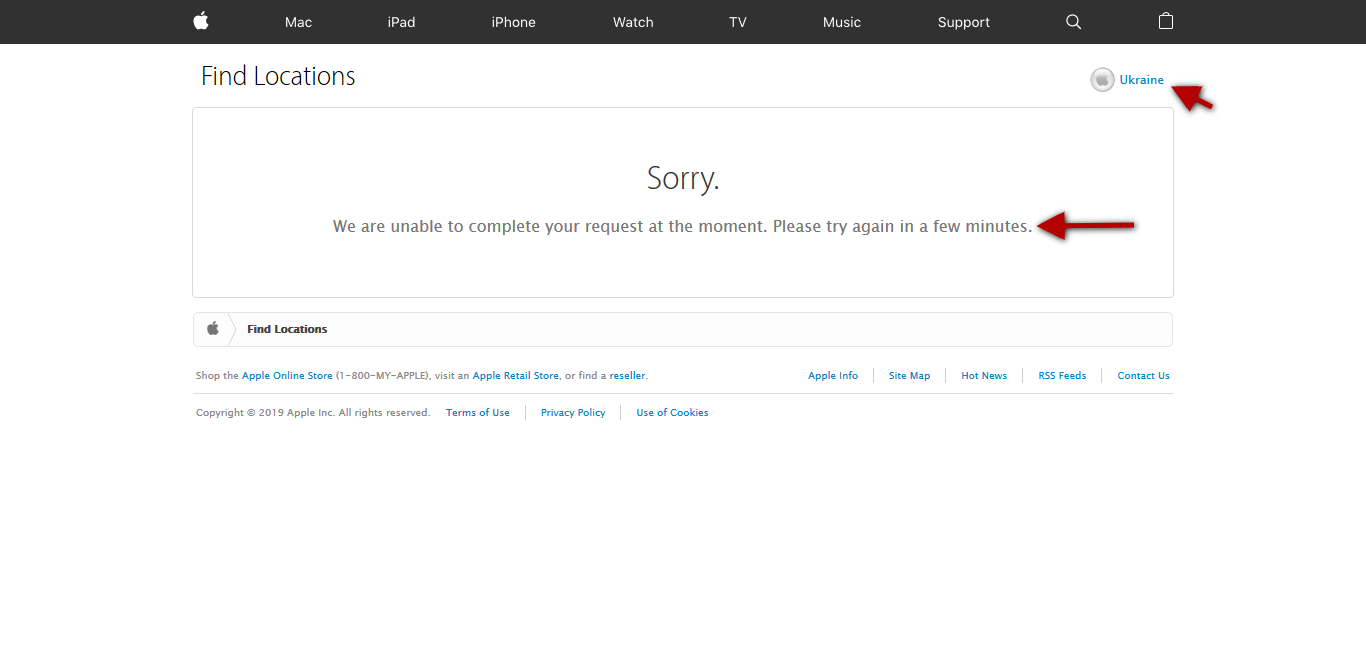Click the "Sorry." error heading

683,178
